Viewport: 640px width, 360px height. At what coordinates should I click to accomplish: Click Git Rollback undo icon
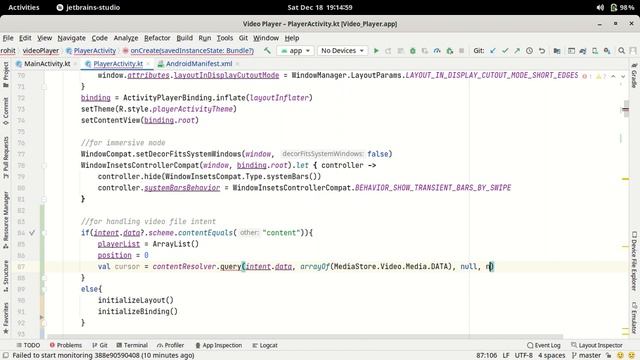[x=542, y=51]
